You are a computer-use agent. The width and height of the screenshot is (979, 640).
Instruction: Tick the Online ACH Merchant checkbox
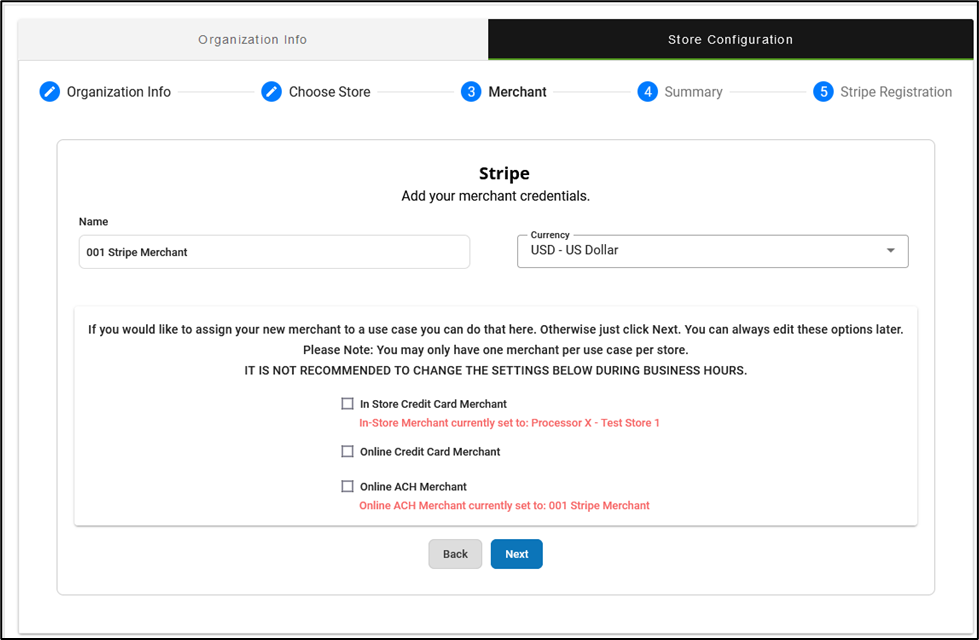click(348, 487)
